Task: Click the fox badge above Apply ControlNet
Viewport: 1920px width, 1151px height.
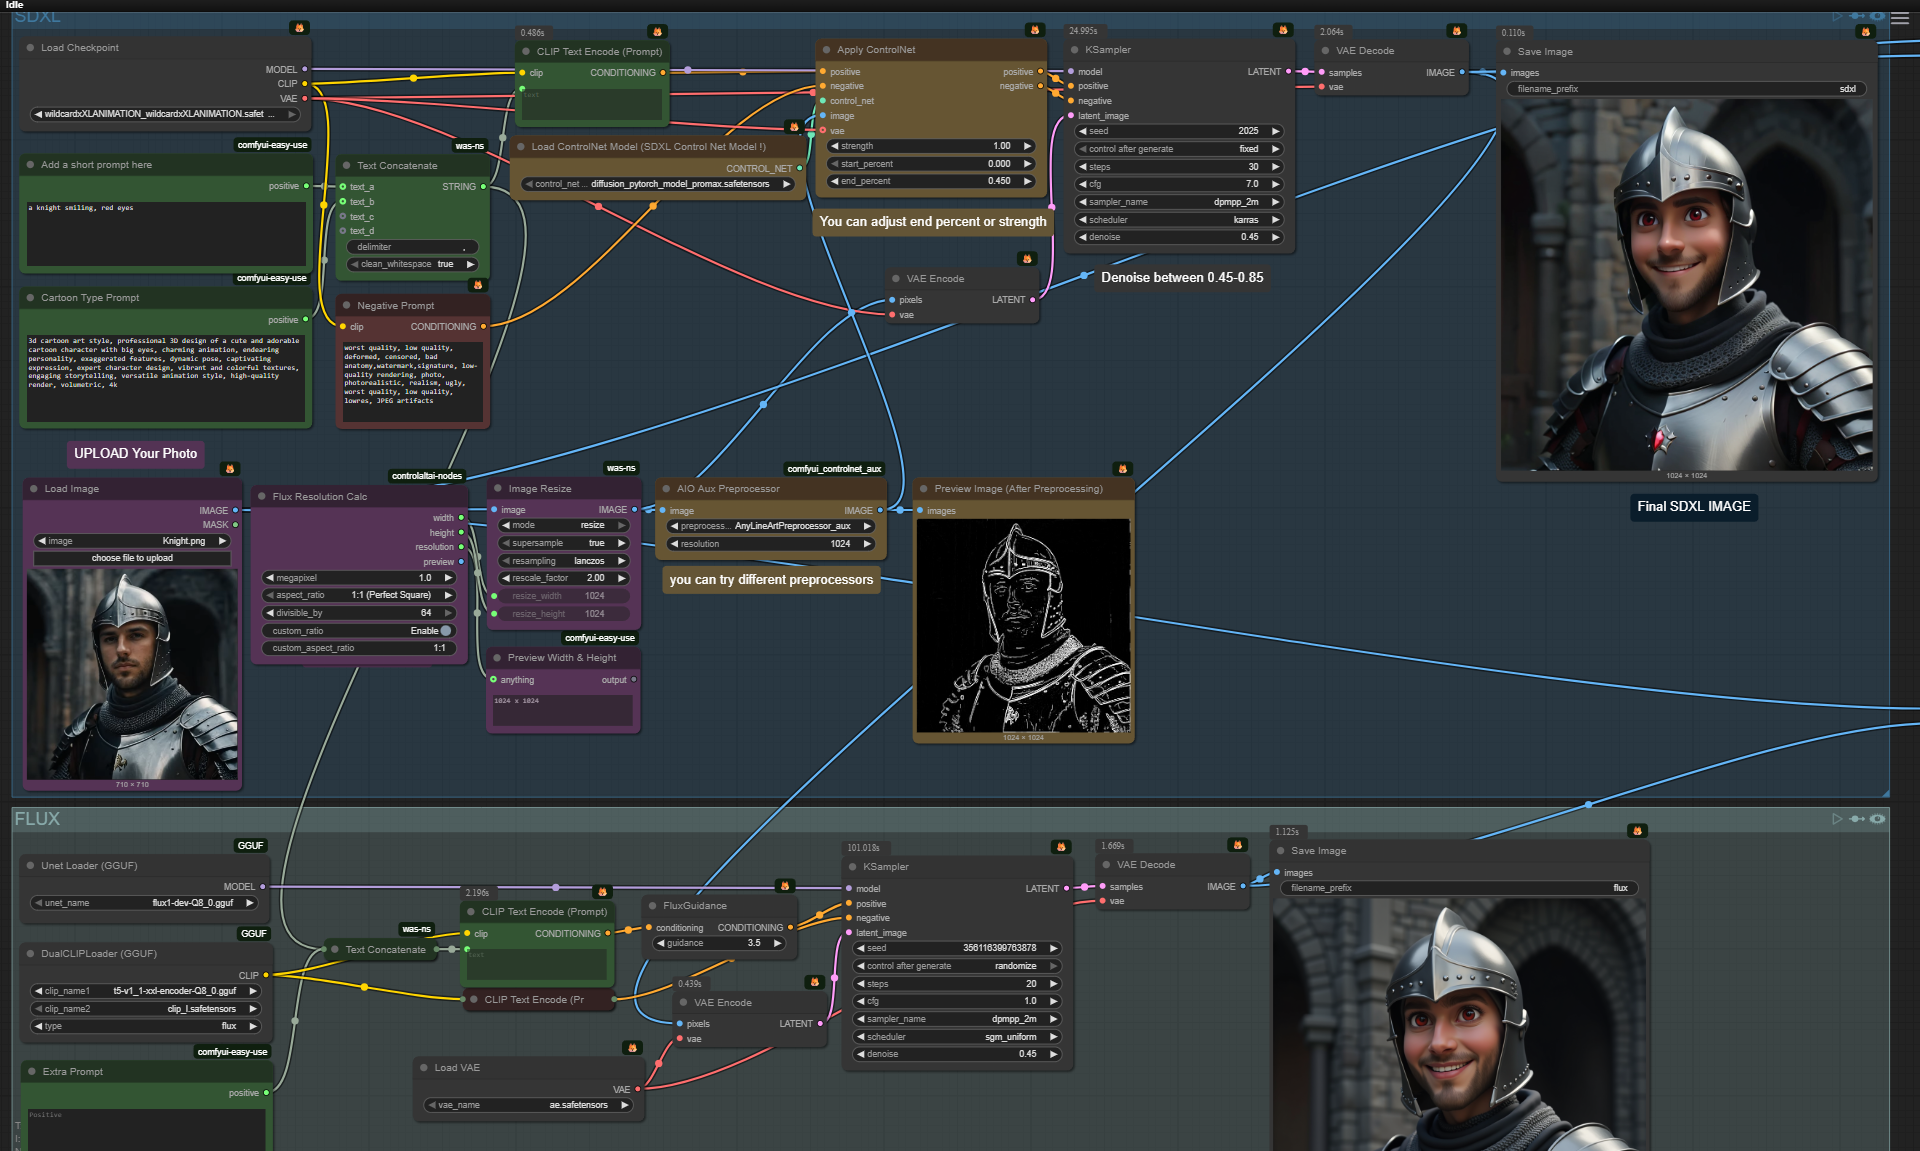Action: tap(1035, 30)
